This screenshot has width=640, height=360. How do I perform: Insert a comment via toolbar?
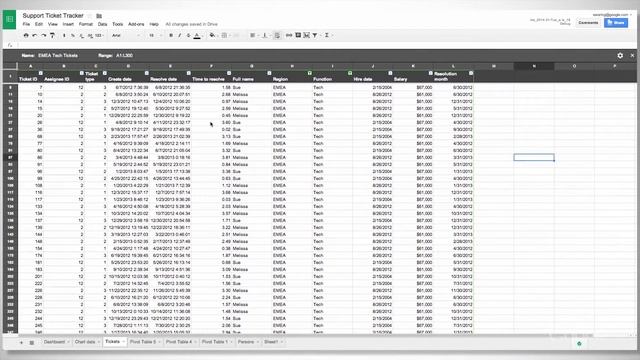pos(298,36)
